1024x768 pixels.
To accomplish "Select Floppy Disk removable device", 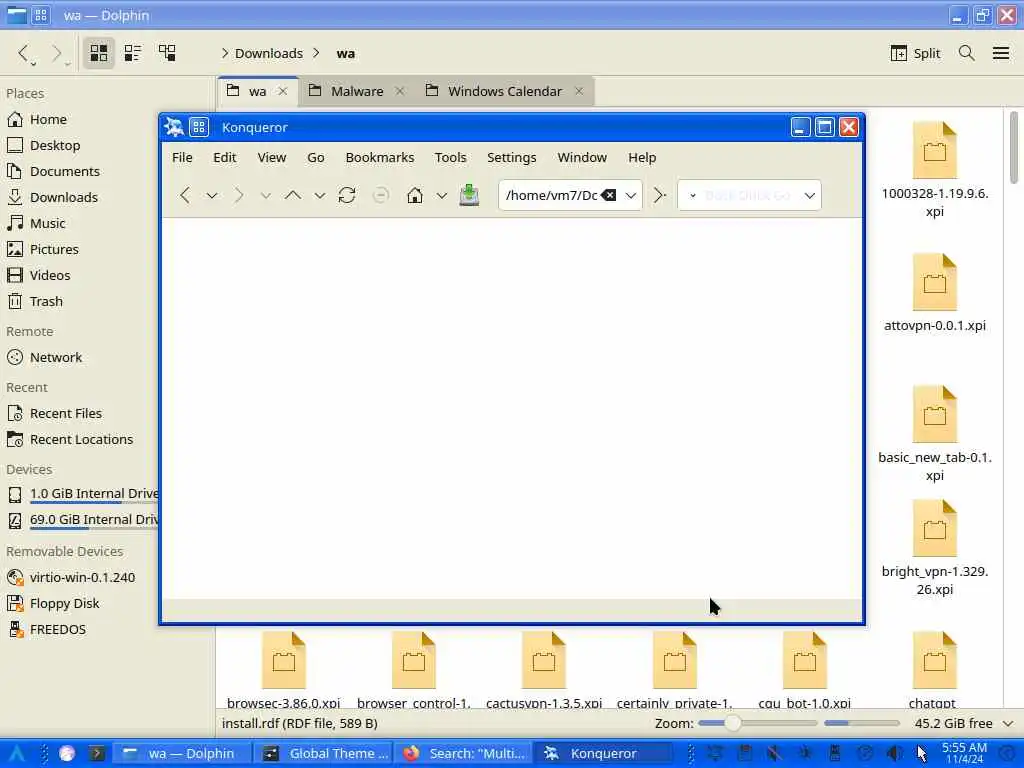I will point(64,603).
